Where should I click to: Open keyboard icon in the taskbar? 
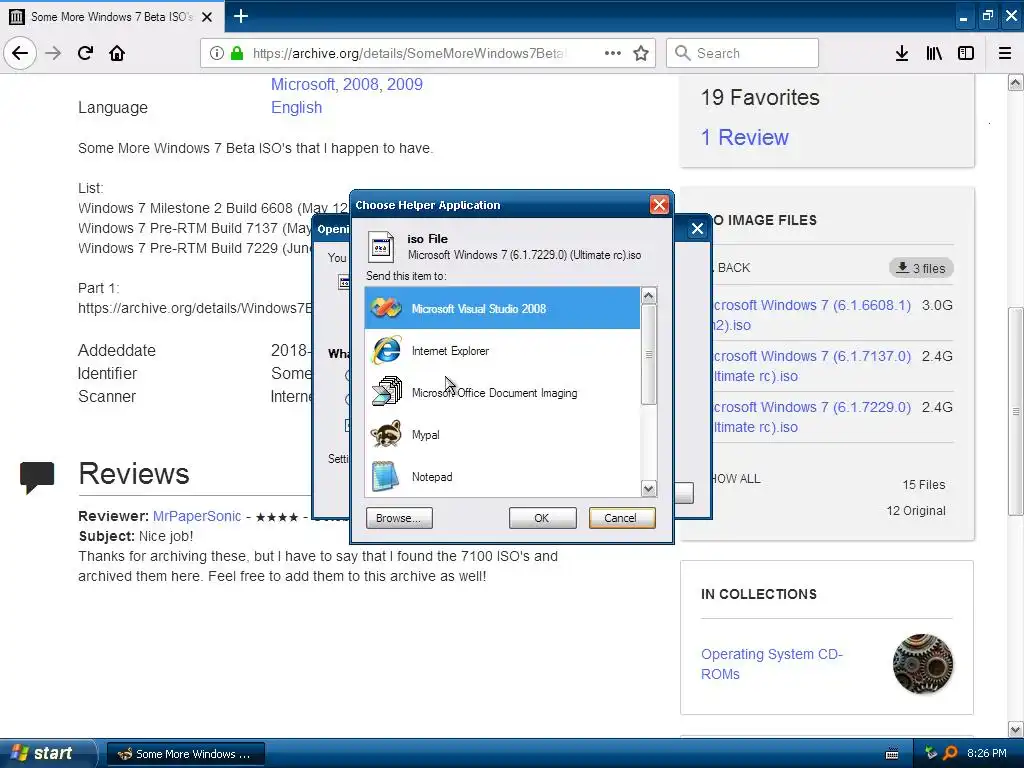891,754
